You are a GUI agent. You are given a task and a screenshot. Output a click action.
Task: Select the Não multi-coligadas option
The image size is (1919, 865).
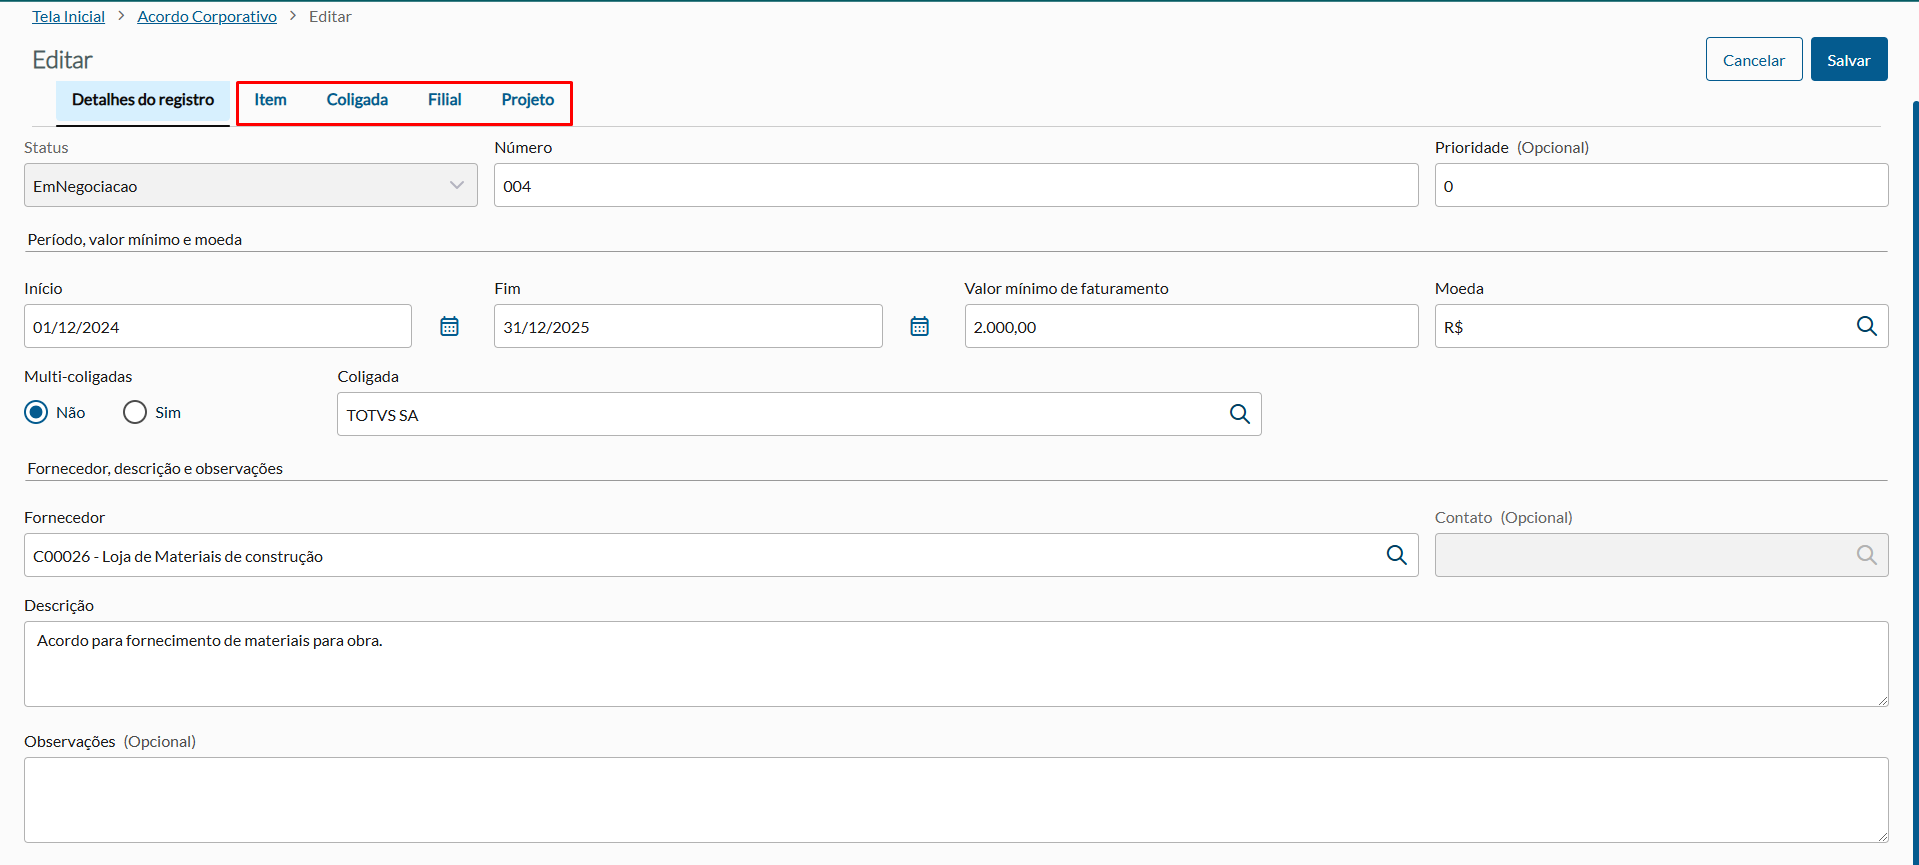point(36,412)
